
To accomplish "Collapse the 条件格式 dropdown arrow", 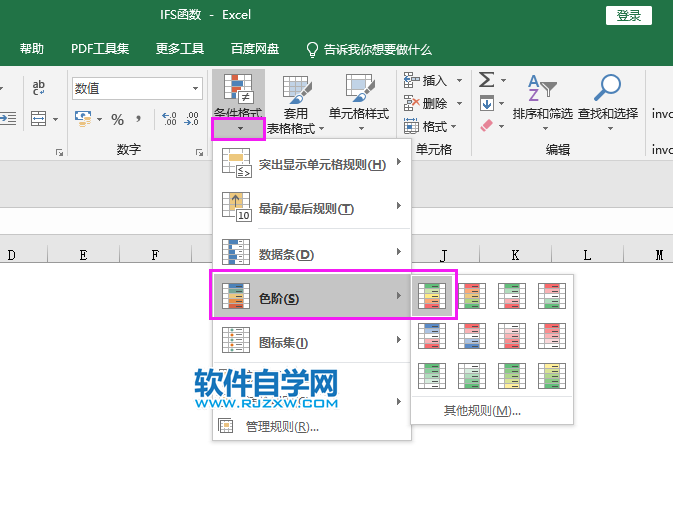I will tap(239, 128).
